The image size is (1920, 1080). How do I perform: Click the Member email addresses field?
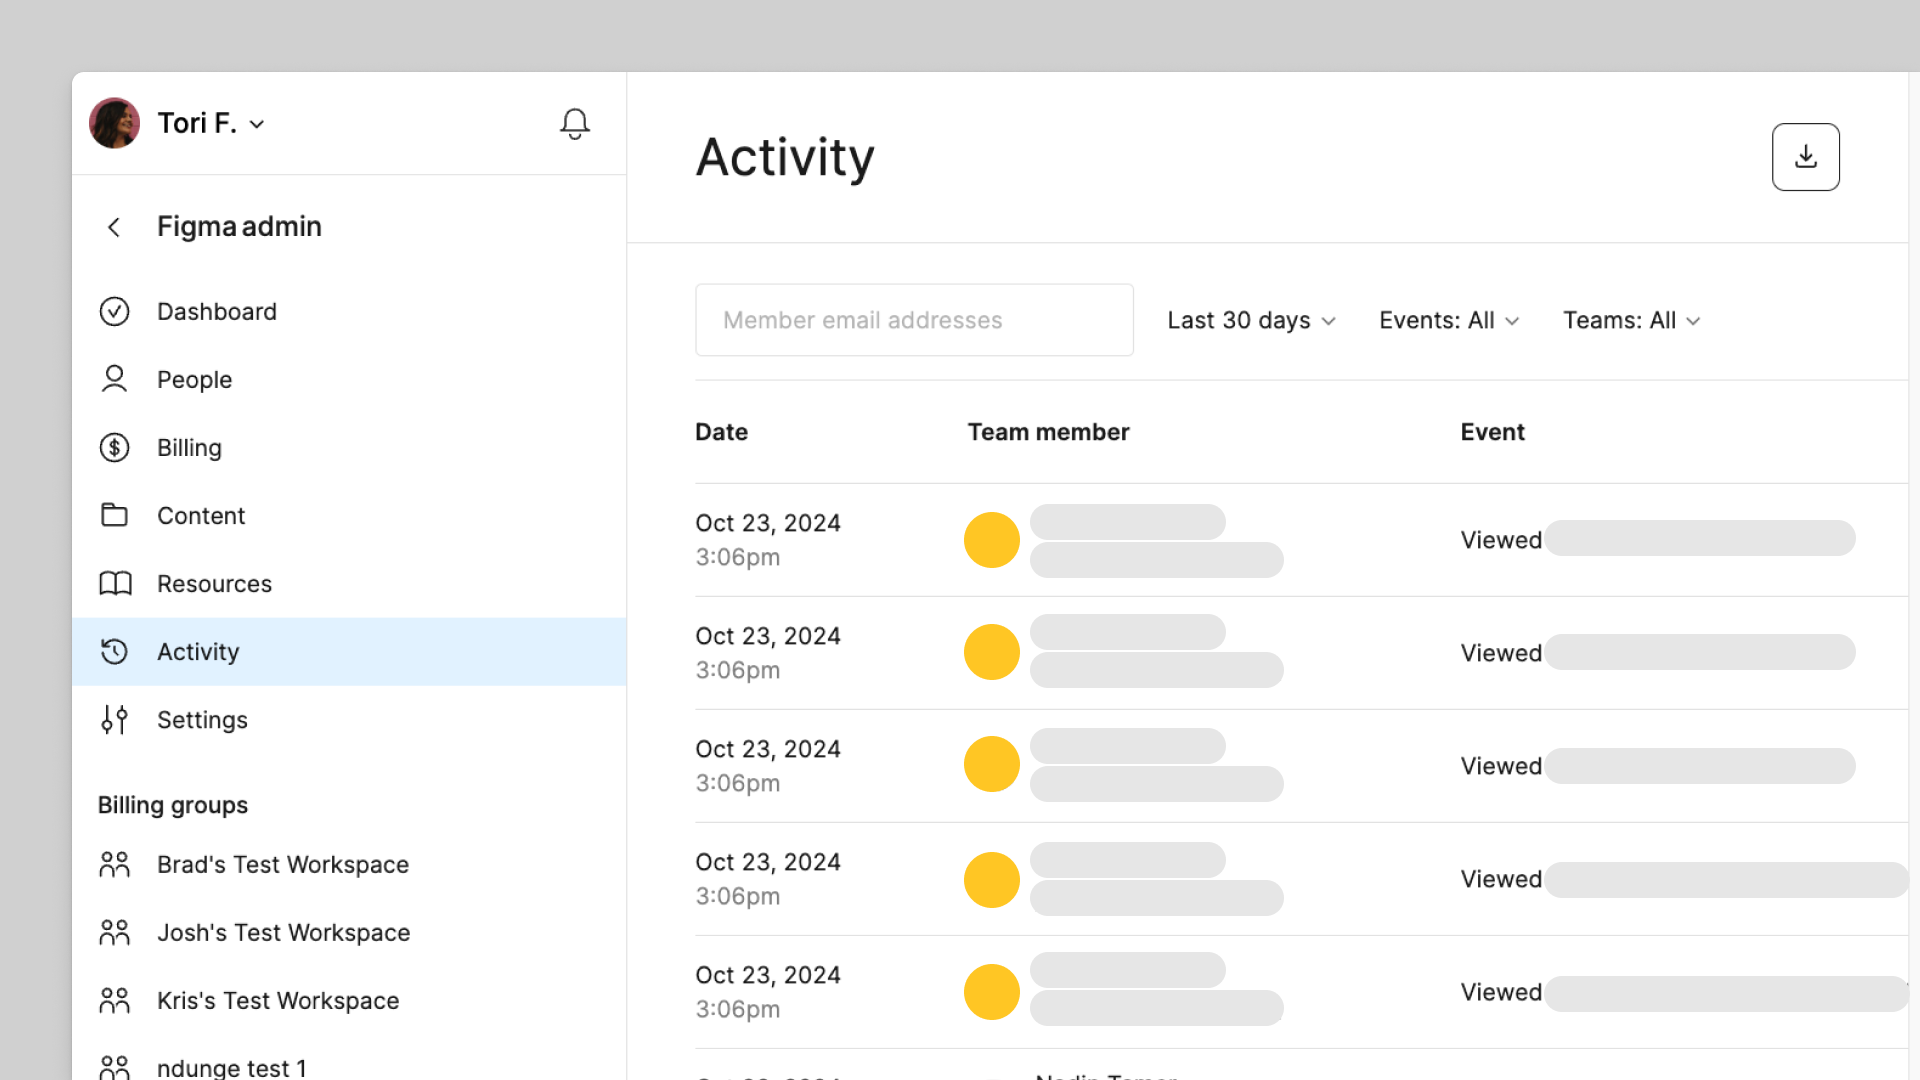[x=913, y=321]
